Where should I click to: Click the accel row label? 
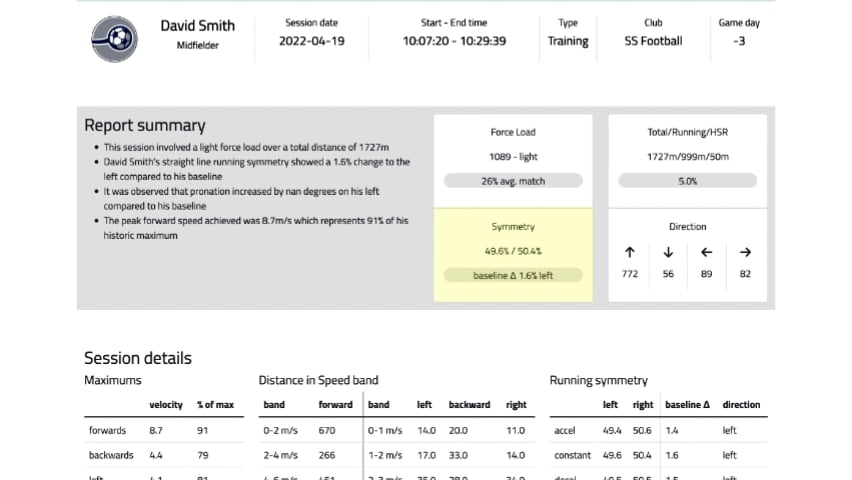[x=565, y=431]
